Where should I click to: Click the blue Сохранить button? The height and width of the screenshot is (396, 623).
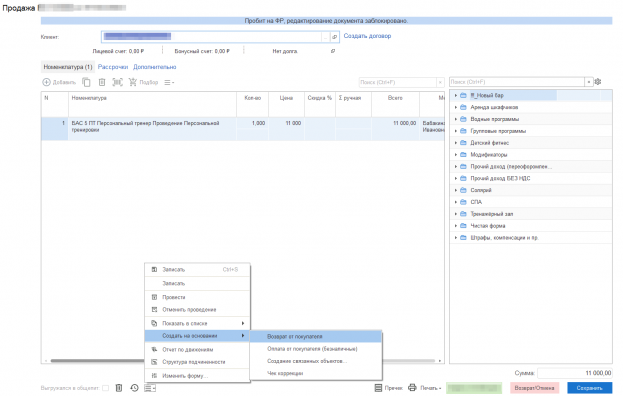coord(589,388)
